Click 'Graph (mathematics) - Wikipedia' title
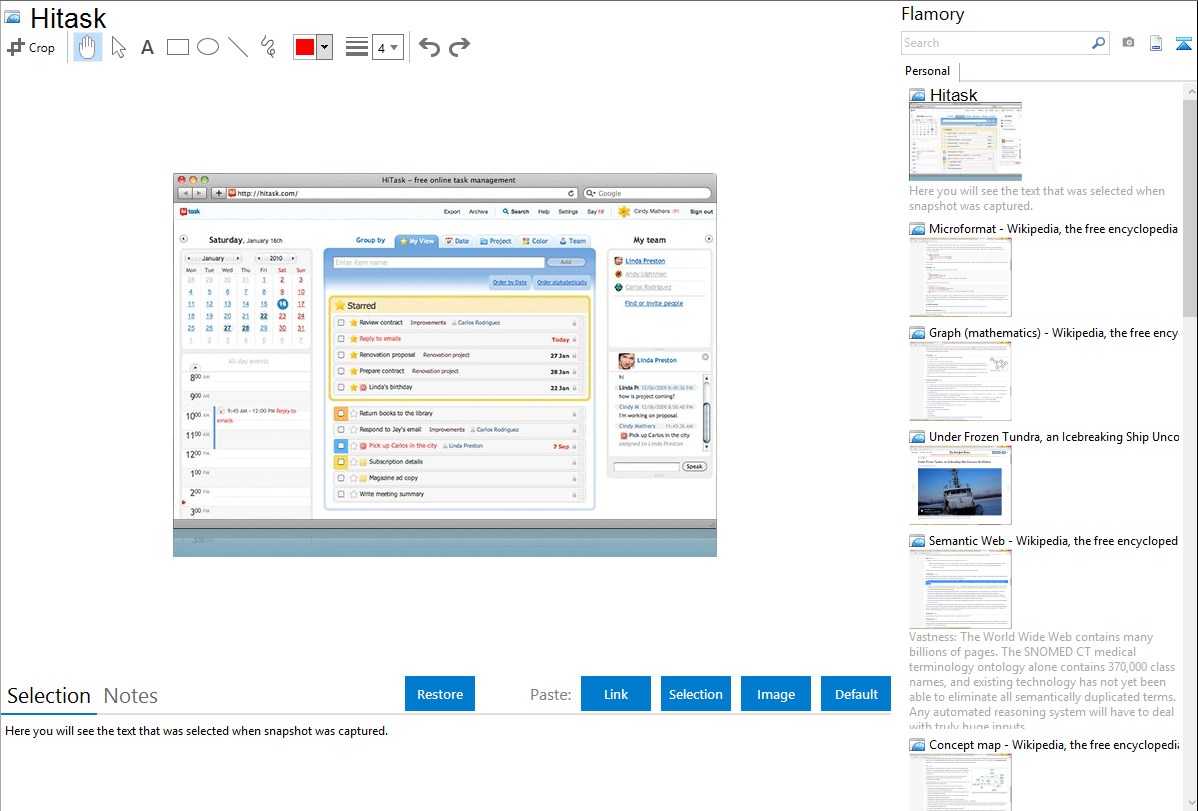The image size is (1198, 811). tap(1054, 333)
